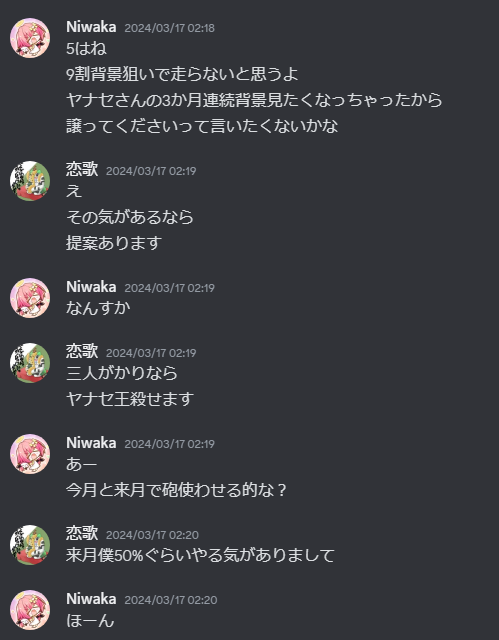Viewport: 499px width, 640px height.
Task: Select the Niwaka username above 'なんすか'
Action: 91,287
